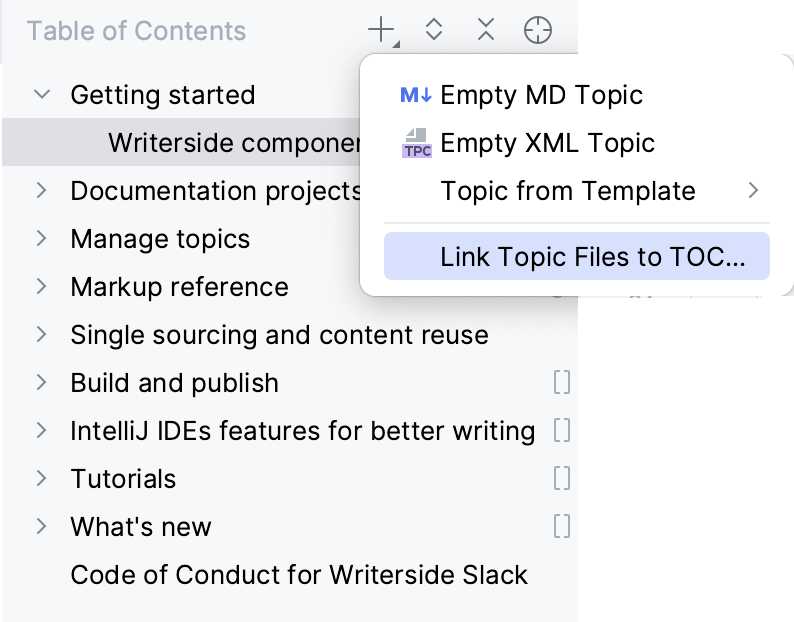The width and height of the screenshot is (794, 622).
Task: Click the TPC icon next to Empty XML Topic
Action: (x=416, y=143)
